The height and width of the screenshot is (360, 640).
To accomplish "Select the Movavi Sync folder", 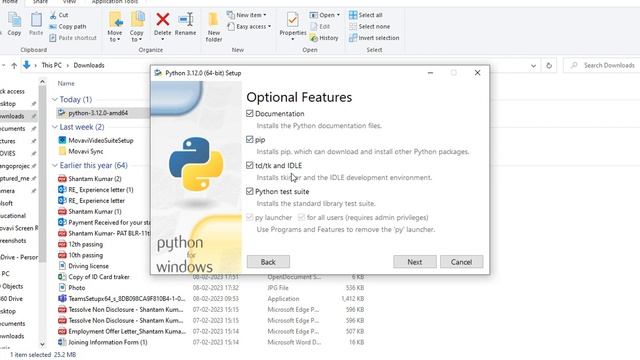I will [86, 151].
